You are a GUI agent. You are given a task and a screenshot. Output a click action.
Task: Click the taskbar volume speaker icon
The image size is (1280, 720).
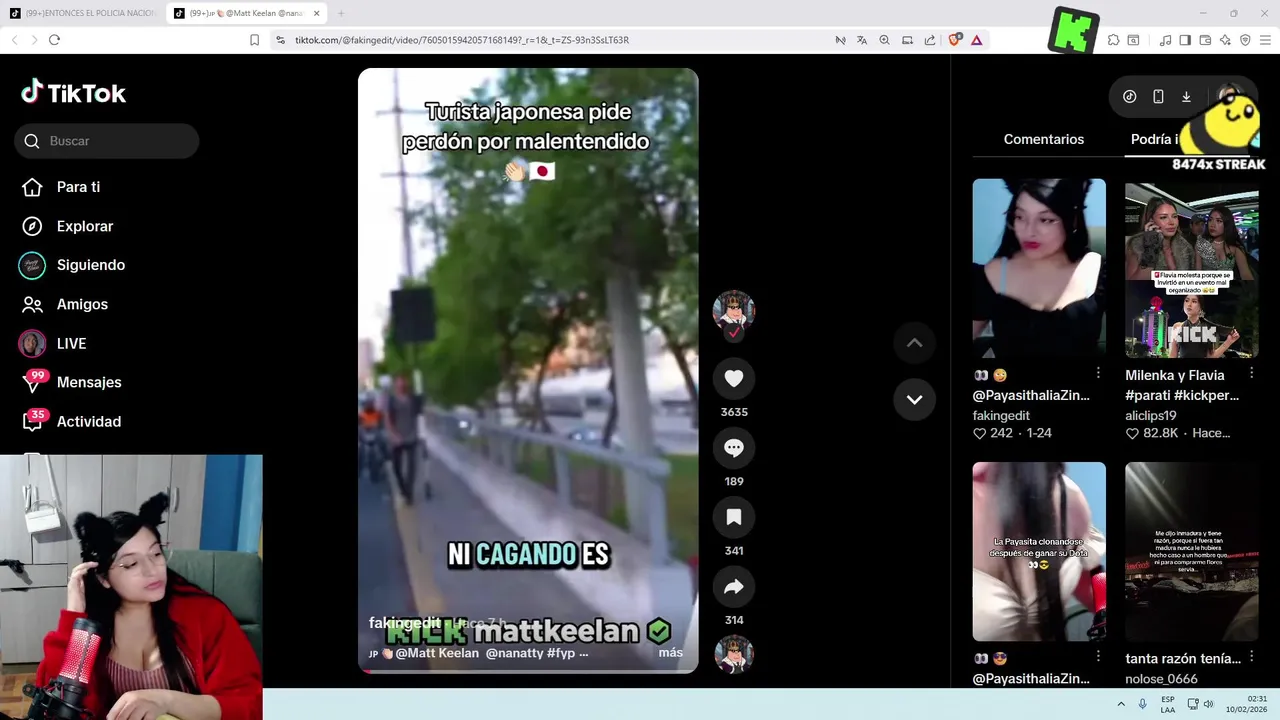click(1209, 704)
